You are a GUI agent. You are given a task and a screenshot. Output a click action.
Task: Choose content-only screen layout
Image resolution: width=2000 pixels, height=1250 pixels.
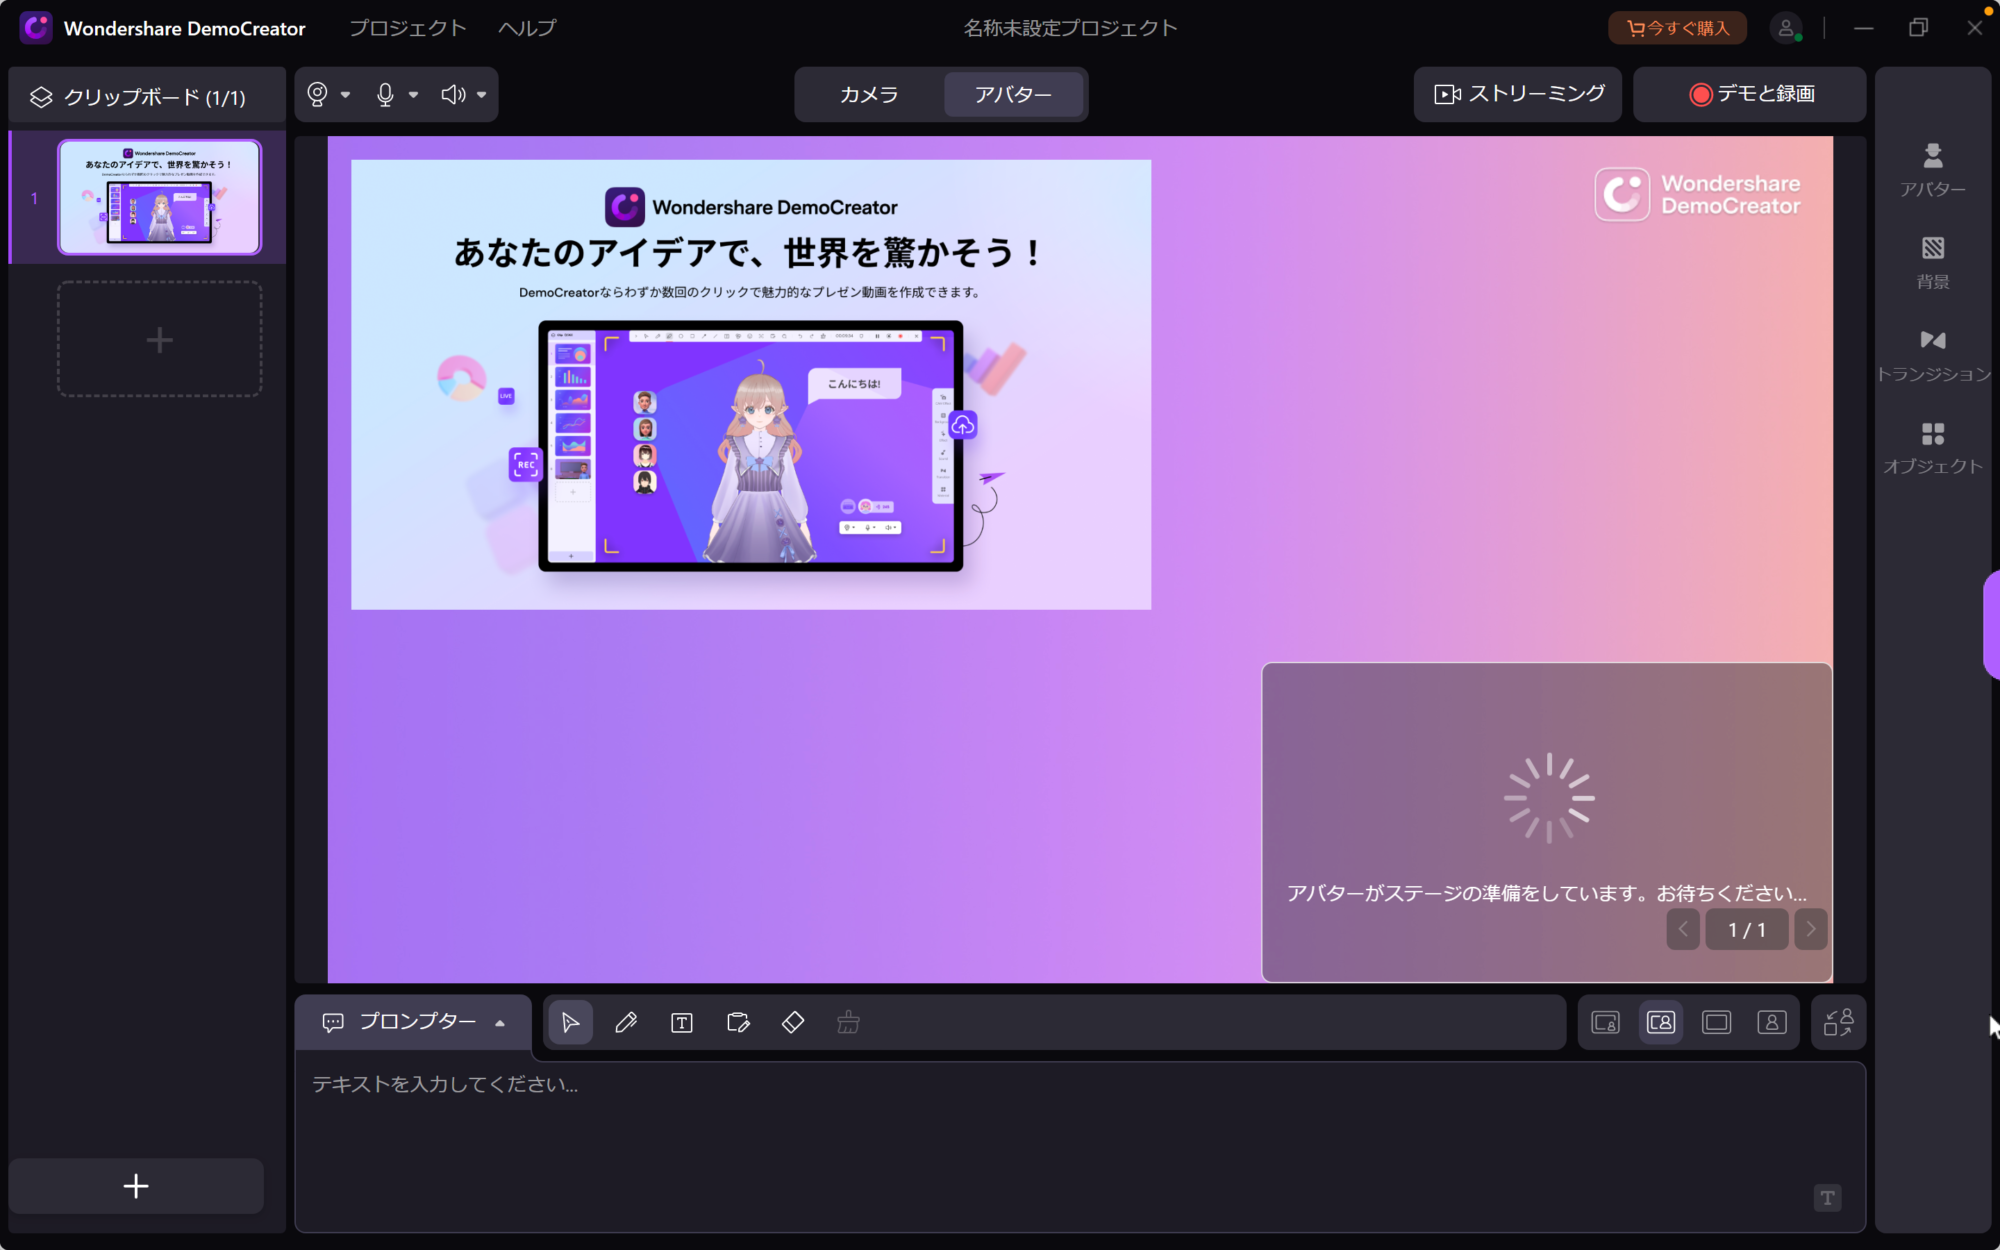click(x=1716, y=1022)
